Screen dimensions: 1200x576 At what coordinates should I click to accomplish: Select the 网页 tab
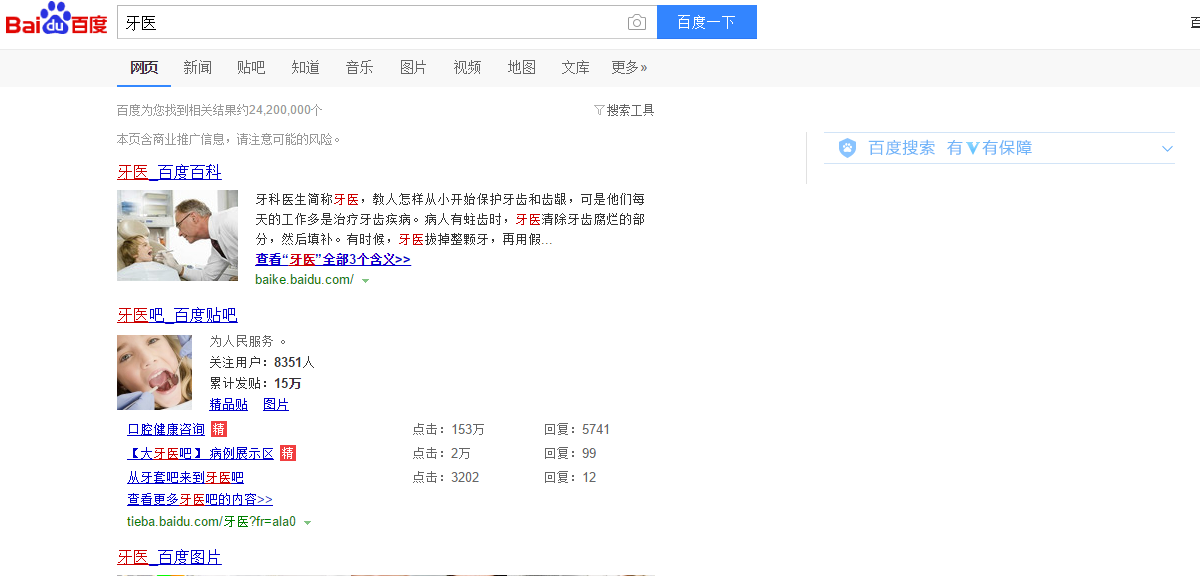(x=144, y=67)
